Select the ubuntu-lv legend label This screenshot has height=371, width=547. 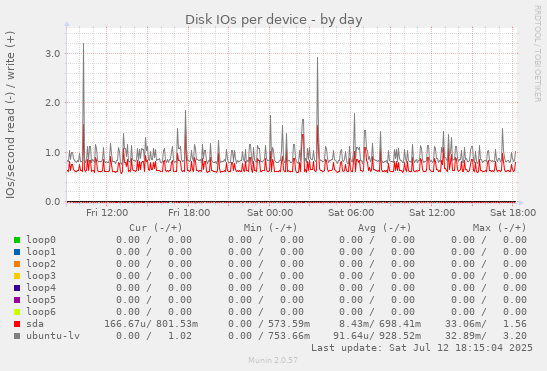53,336
